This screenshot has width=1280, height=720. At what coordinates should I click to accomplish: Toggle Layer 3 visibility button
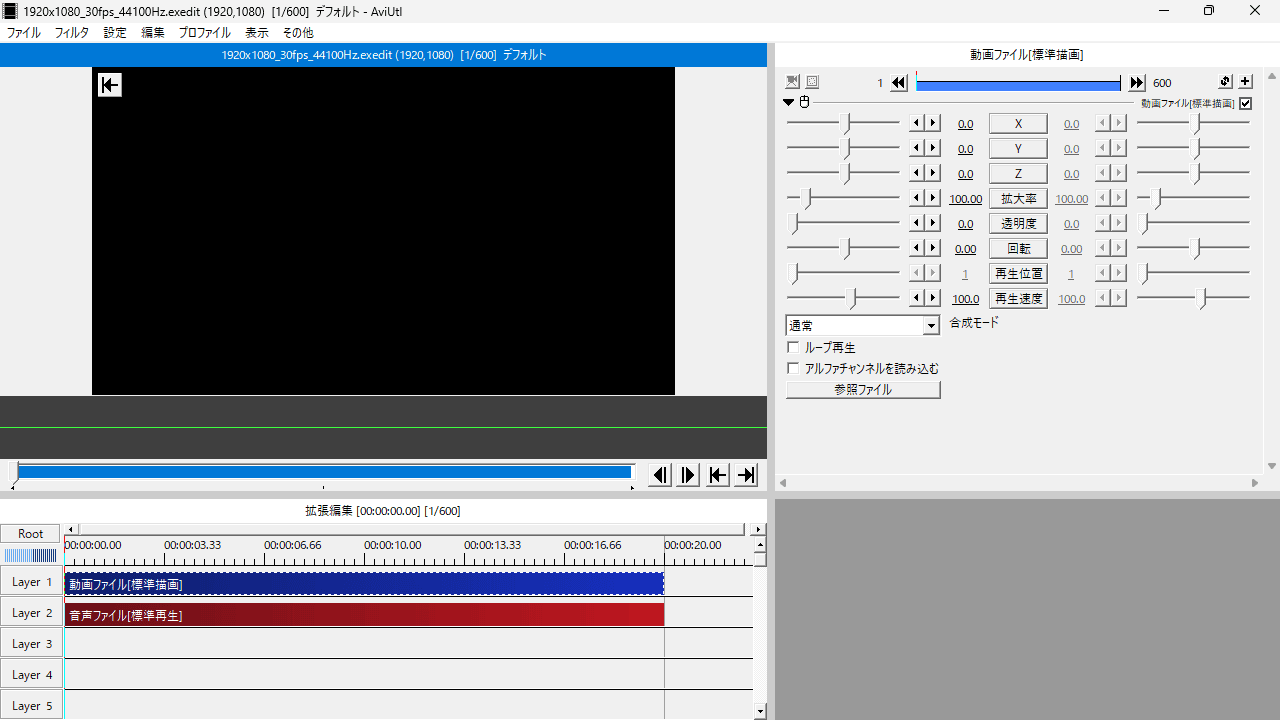click(x=31, y=644)
